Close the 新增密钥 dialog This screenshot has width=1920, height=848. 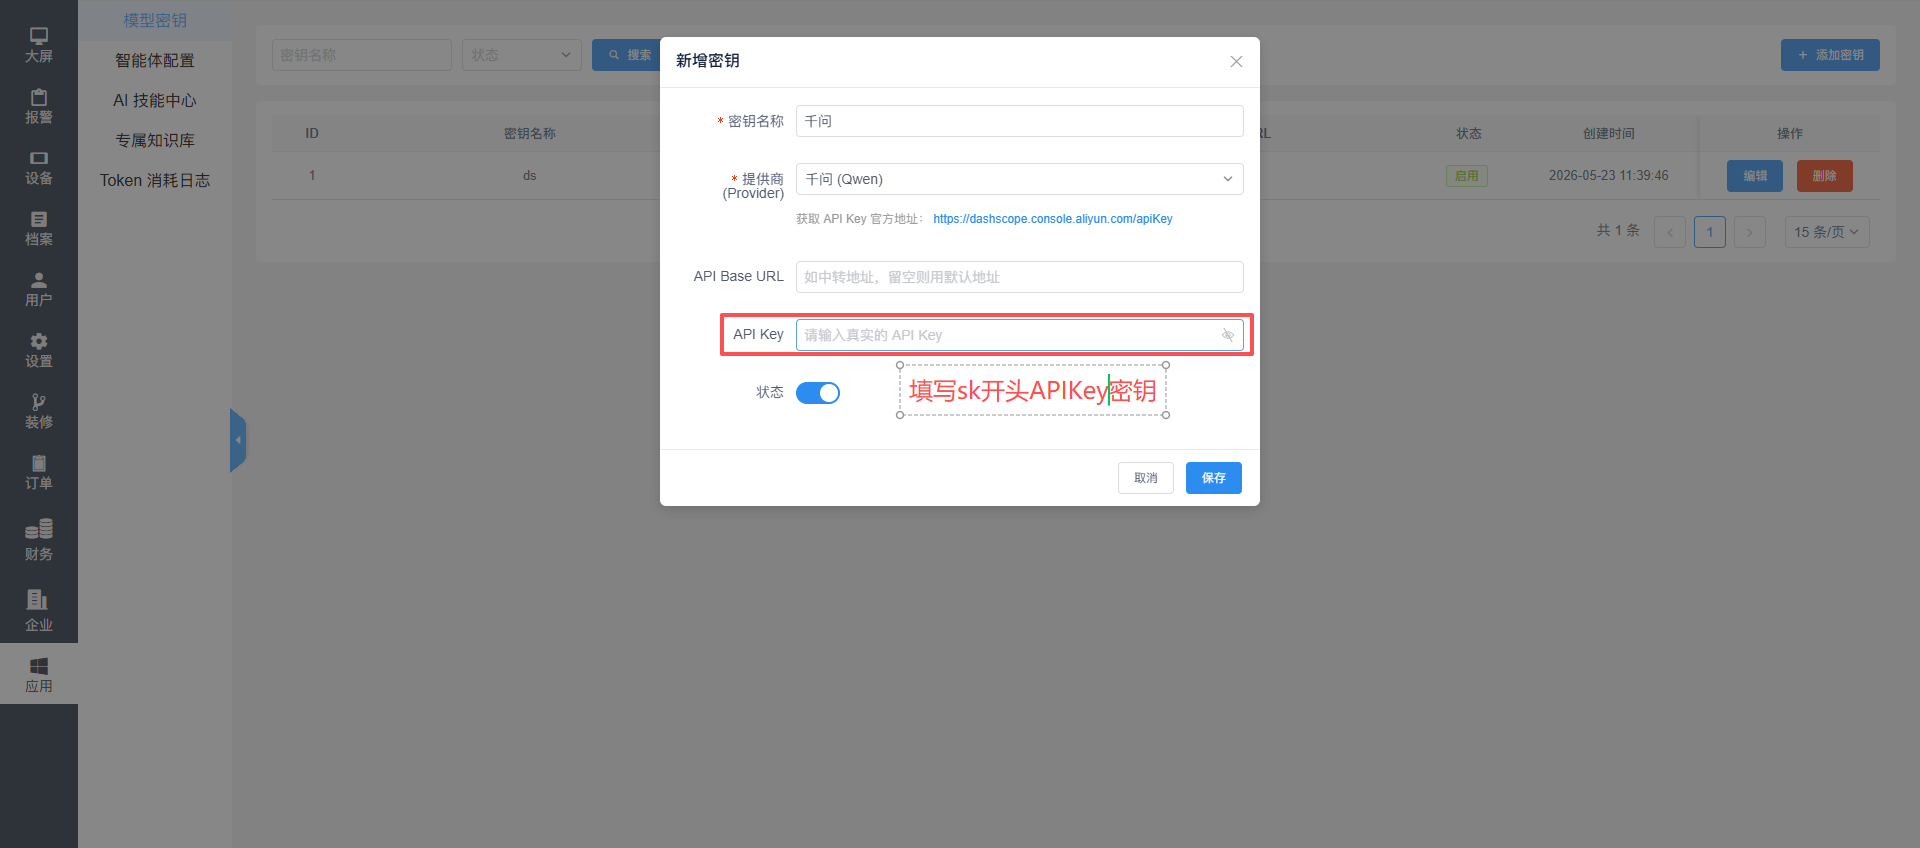[1236, 61]
